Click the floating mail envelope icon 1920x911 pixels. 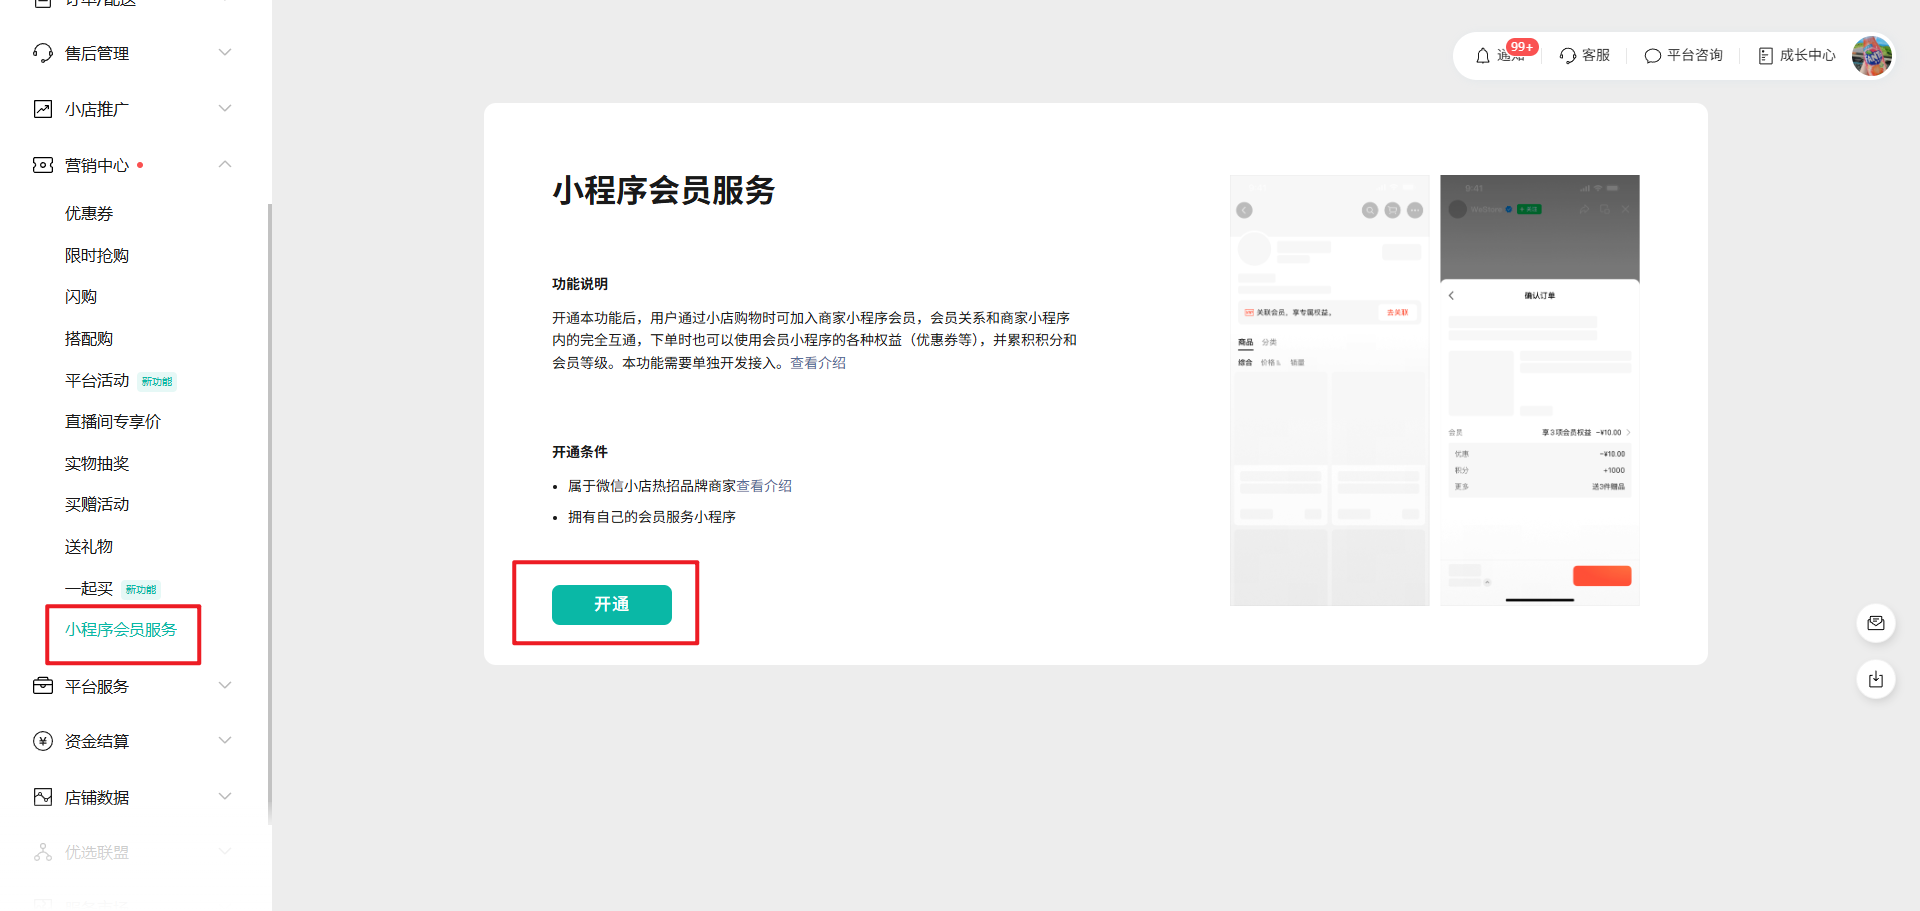coord(1876,623)
